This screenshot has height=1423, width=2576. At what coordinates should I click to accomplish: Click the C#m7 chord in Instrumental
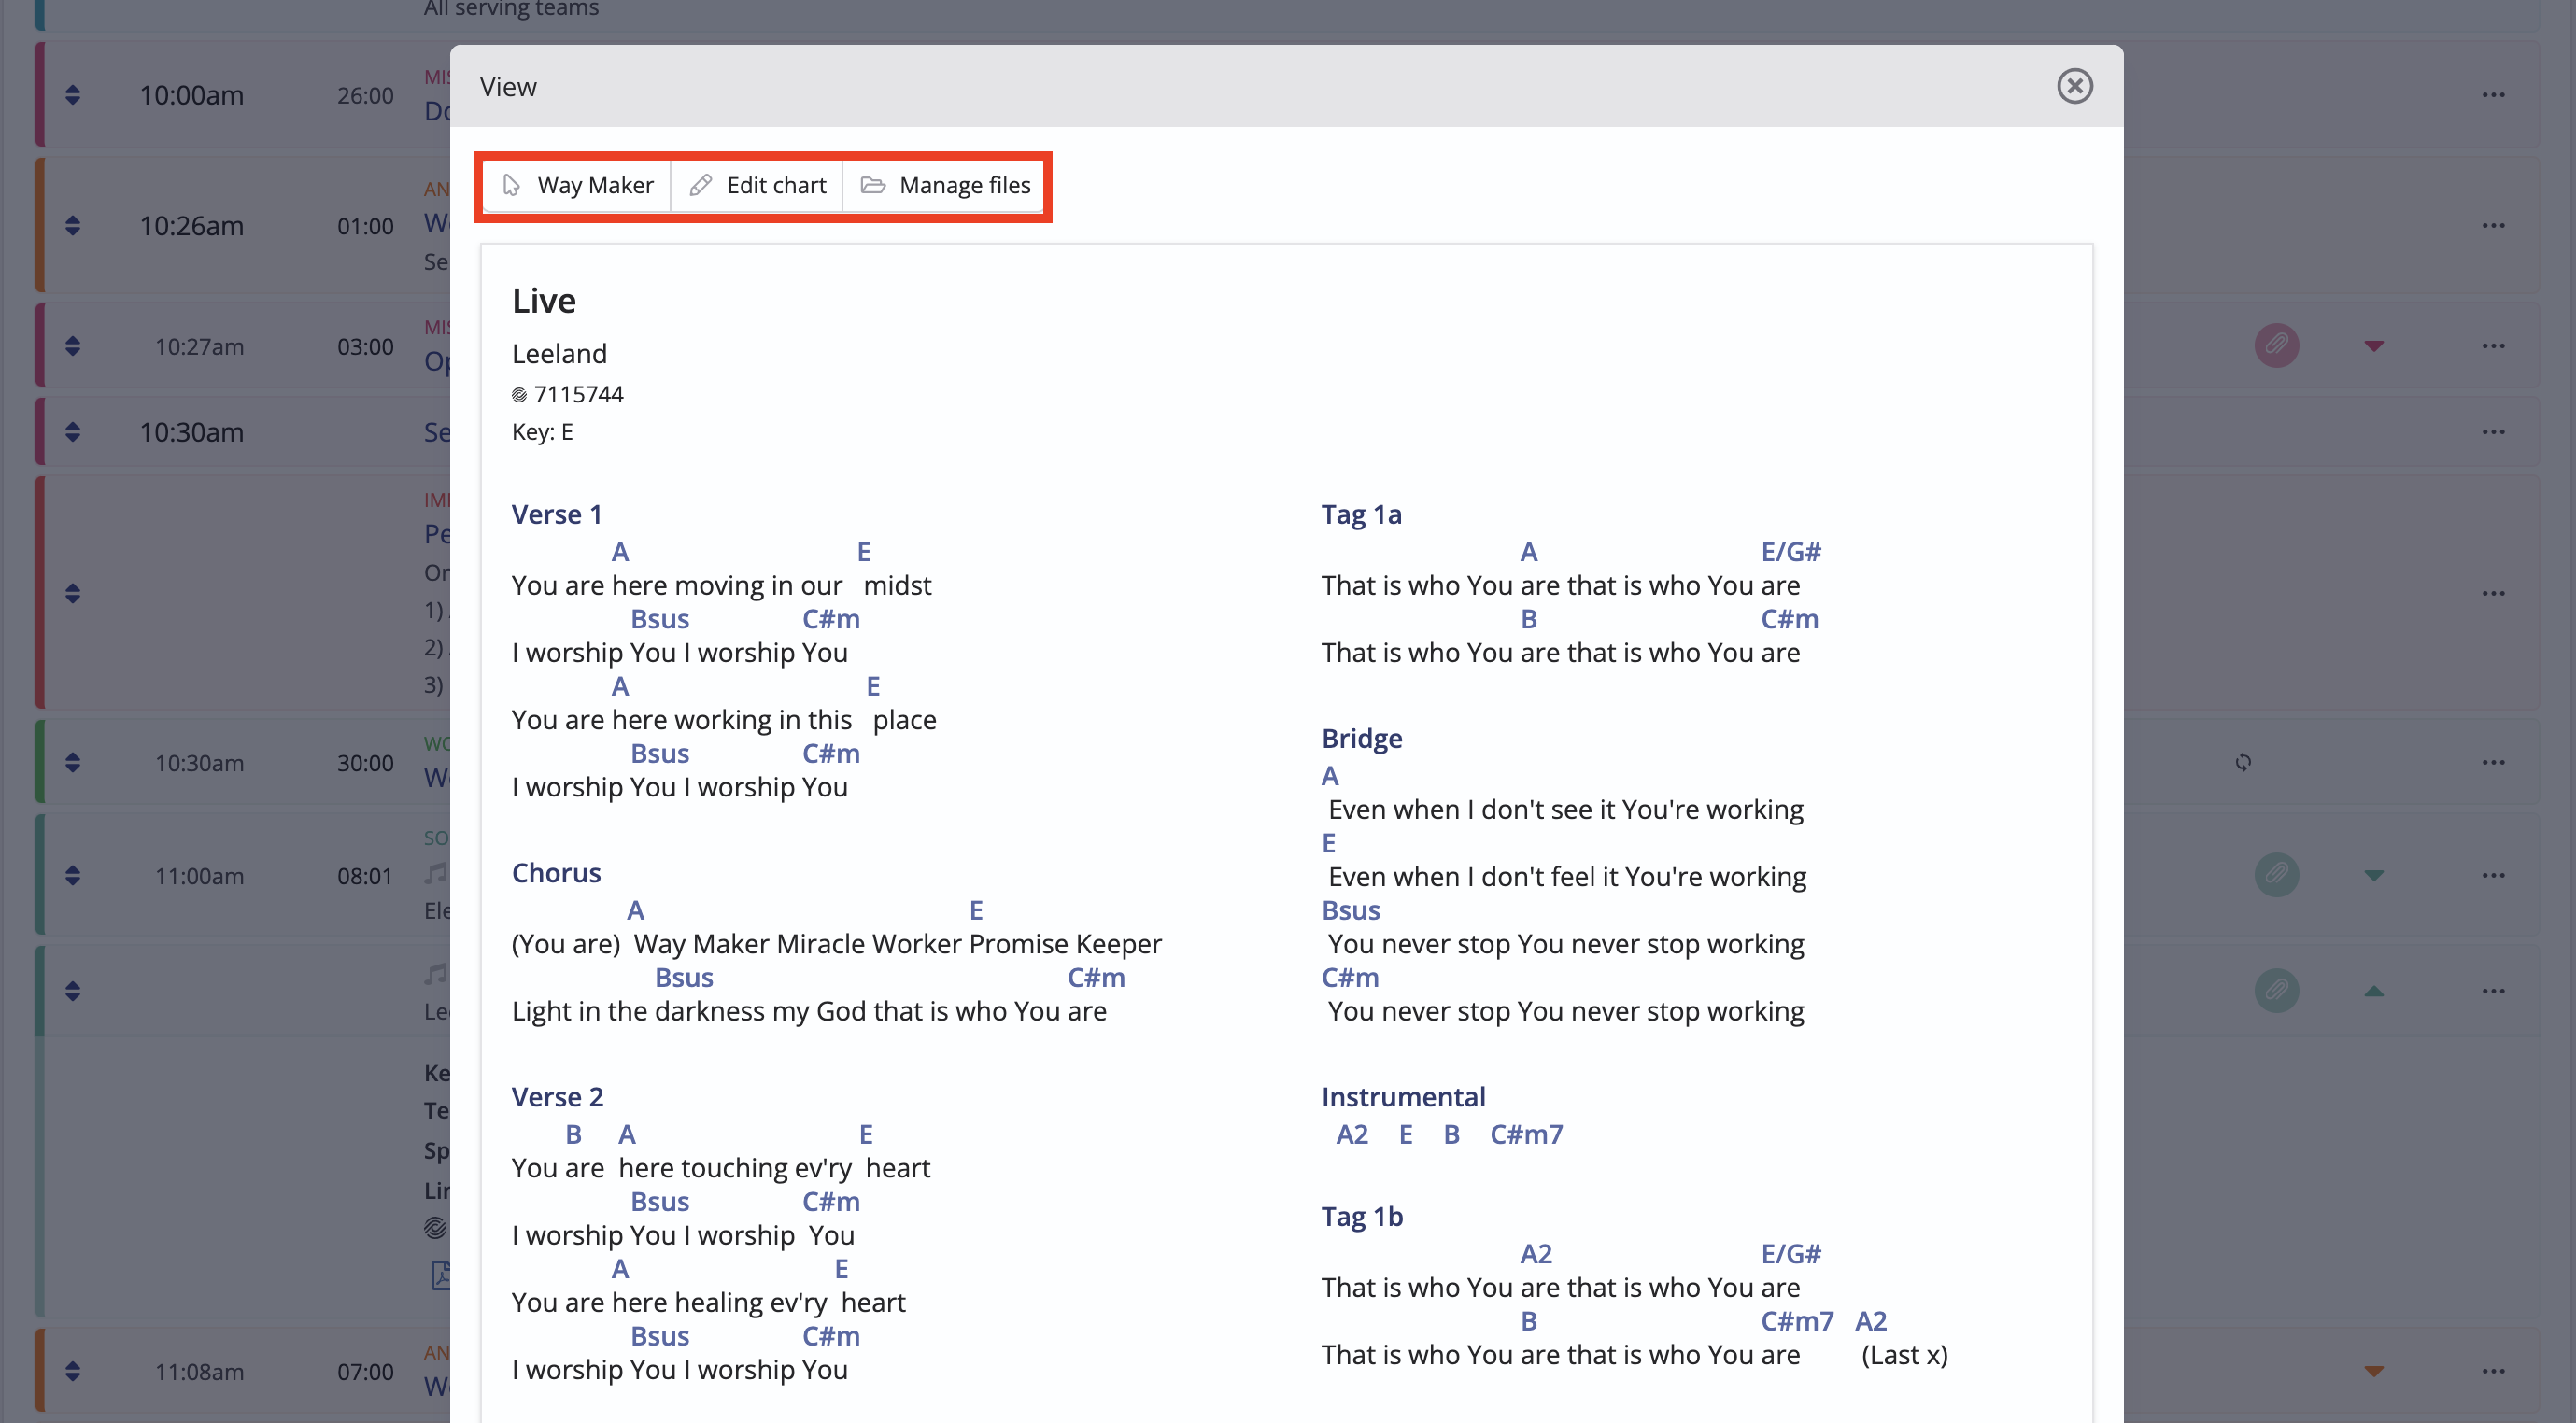(1526, 1134)
